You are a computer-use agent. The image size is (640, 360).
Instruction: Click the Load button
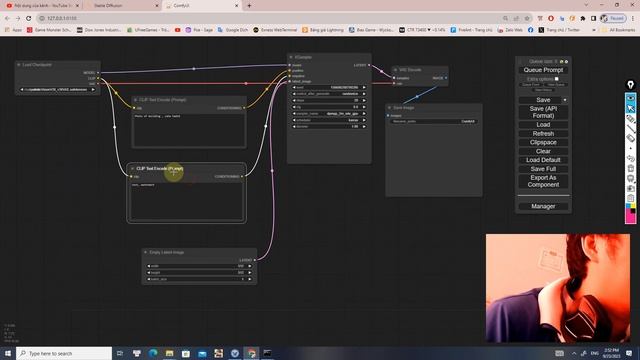point(543,125)
